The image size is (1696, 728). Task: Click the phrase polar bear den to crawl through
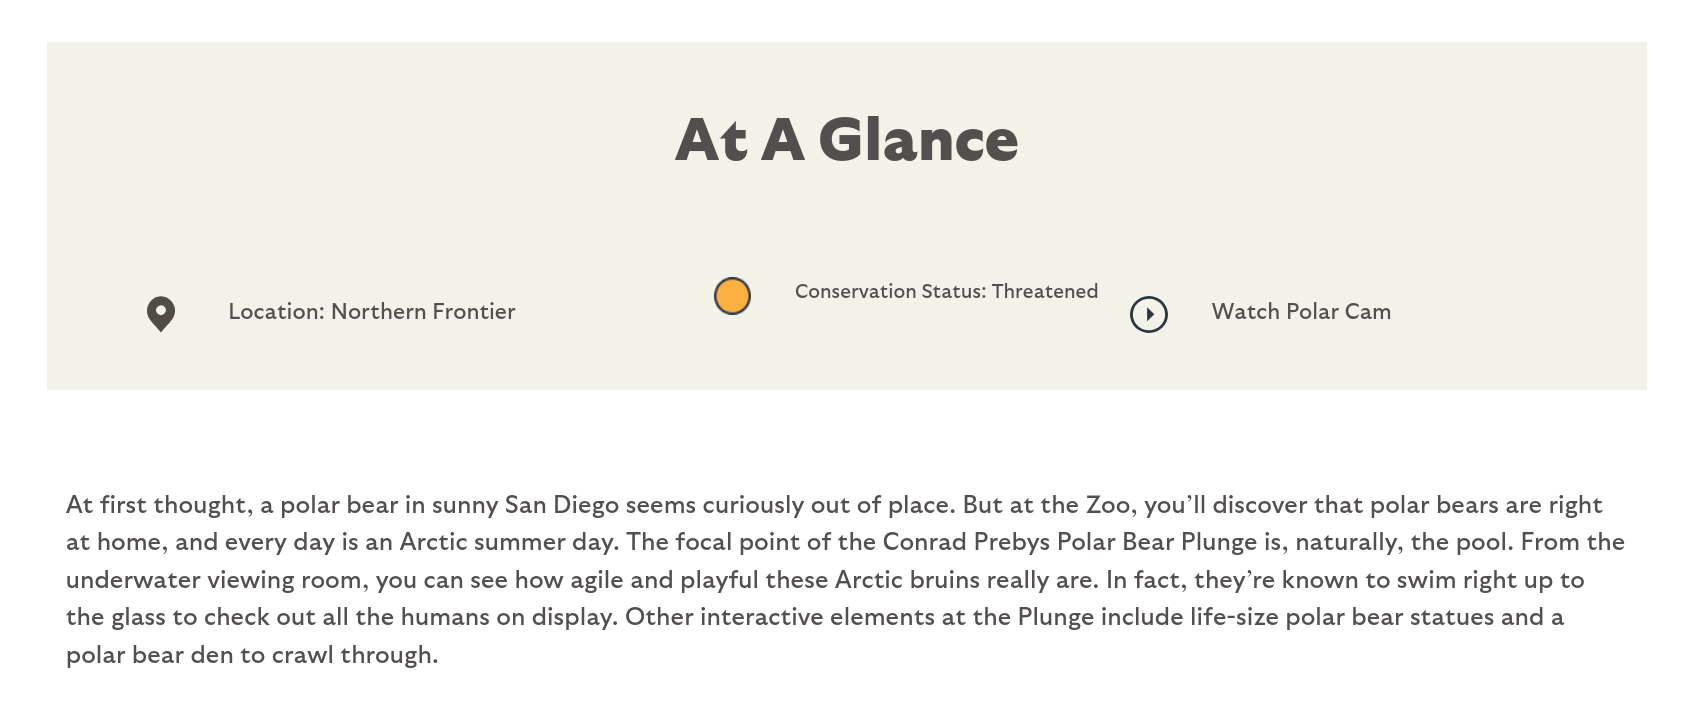pyautogui.click(x=250, y=655)
